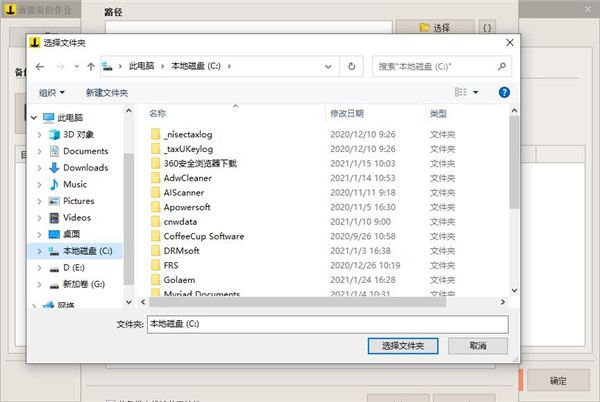
Task: Select 此电脑 in the navigation tree
Action: pyautogui.click(x=70, y=118)
